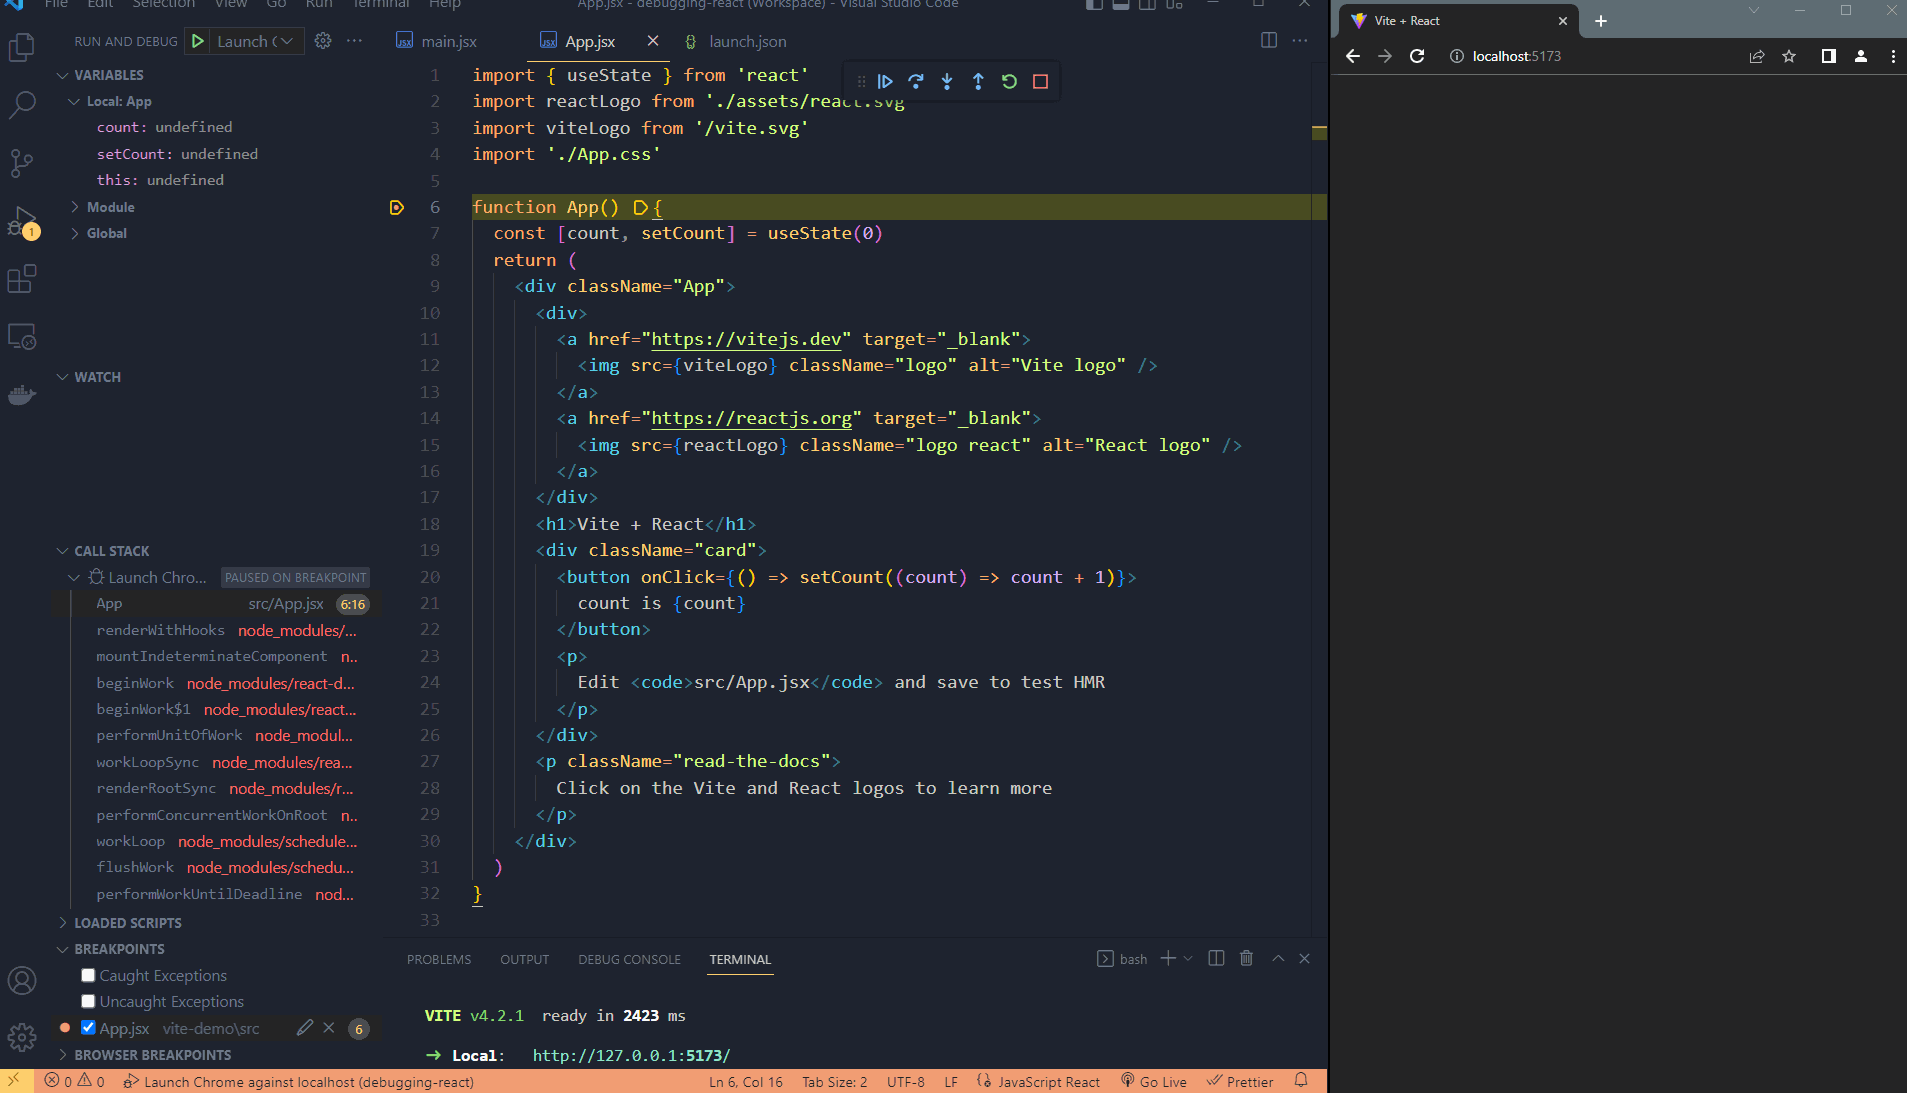Stop the debug session
1907x1093 pixels.
[1040, 81]
